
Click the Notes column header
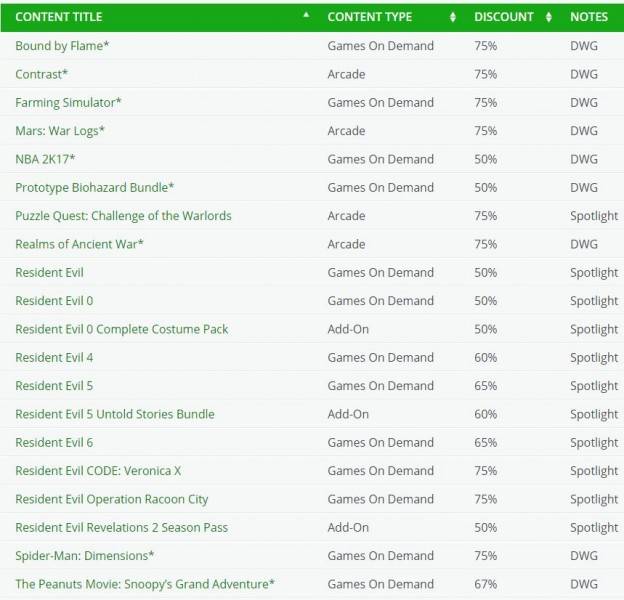point(589,17)
